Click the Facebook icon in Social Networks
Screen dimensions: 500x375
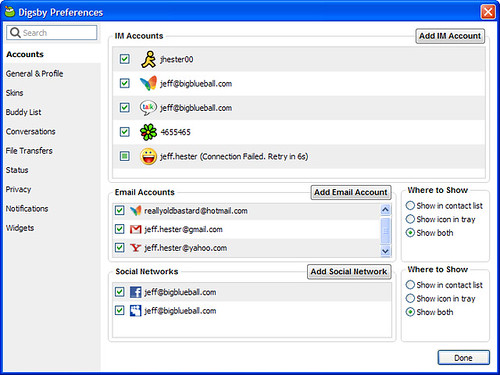click(135, 292)
